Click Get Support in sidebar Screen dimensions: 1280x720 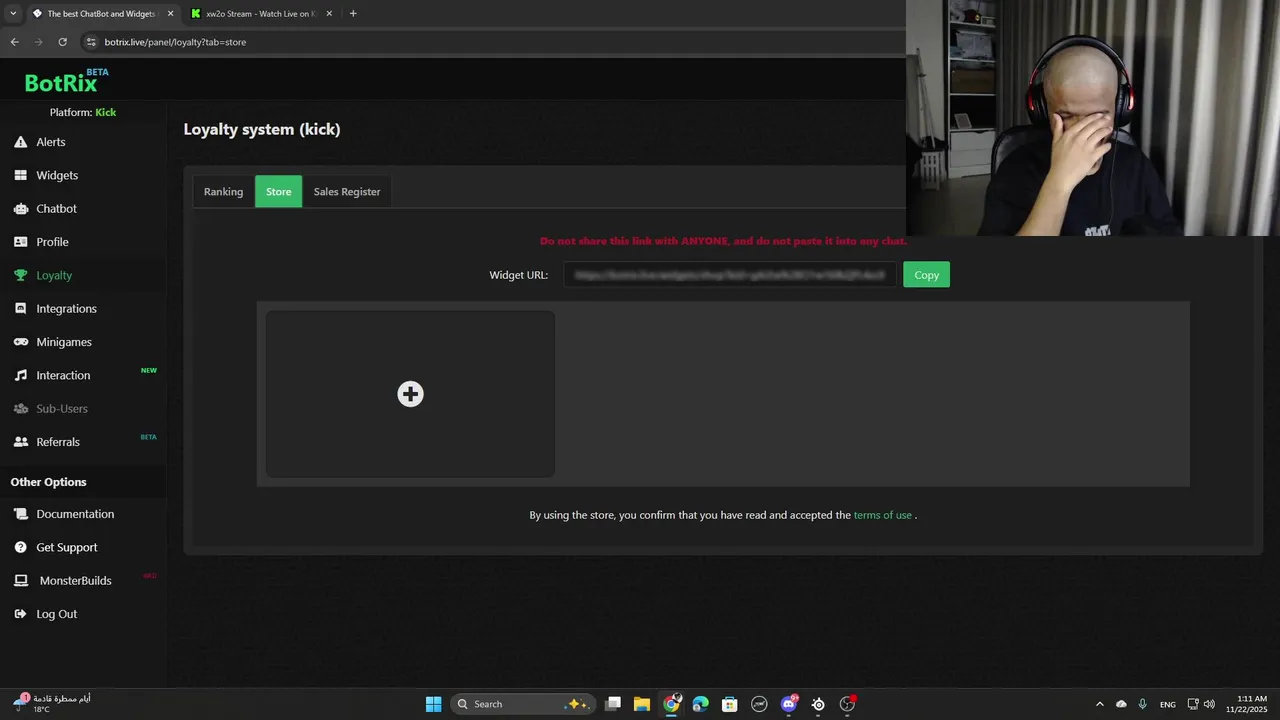pyautogui.click(x=67, y=547)
